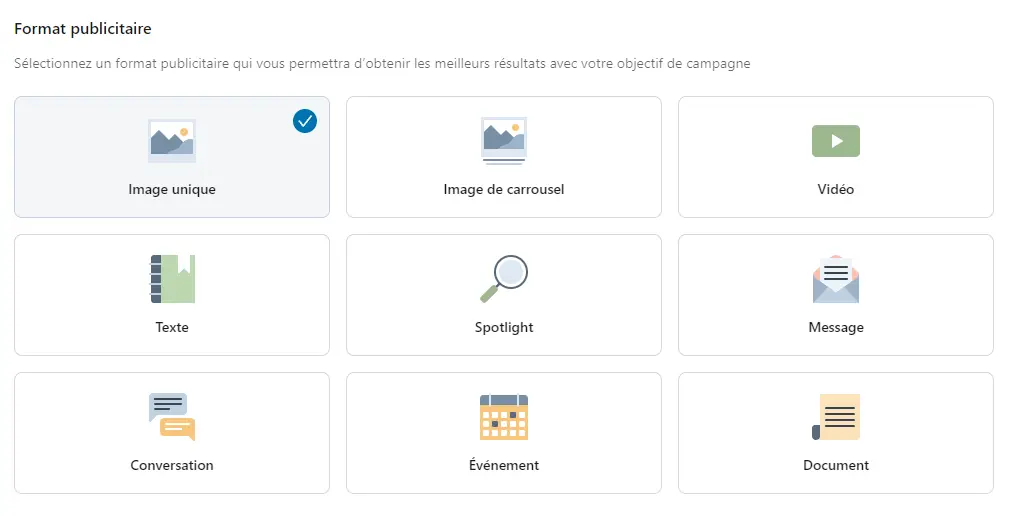Select the Image de carrousel label
The width and height of the screenshot is (1016, 516).
click(x=504, y=189)
